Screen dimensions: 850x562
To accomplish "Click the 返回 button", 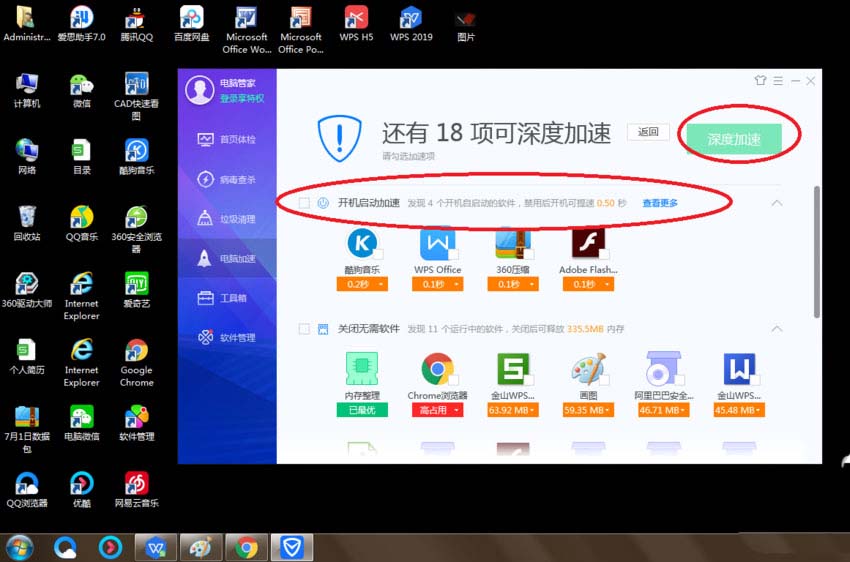I will (648, 132).
